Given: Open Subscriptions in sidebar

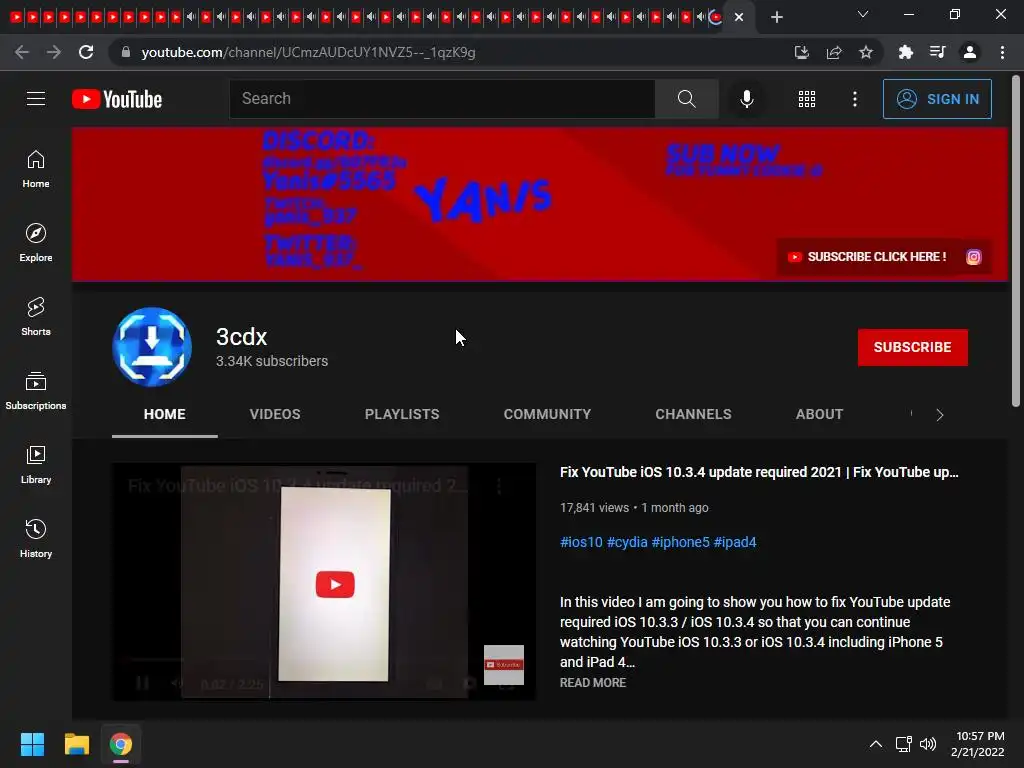Looking at the screenshot, I should pos(36,390).
